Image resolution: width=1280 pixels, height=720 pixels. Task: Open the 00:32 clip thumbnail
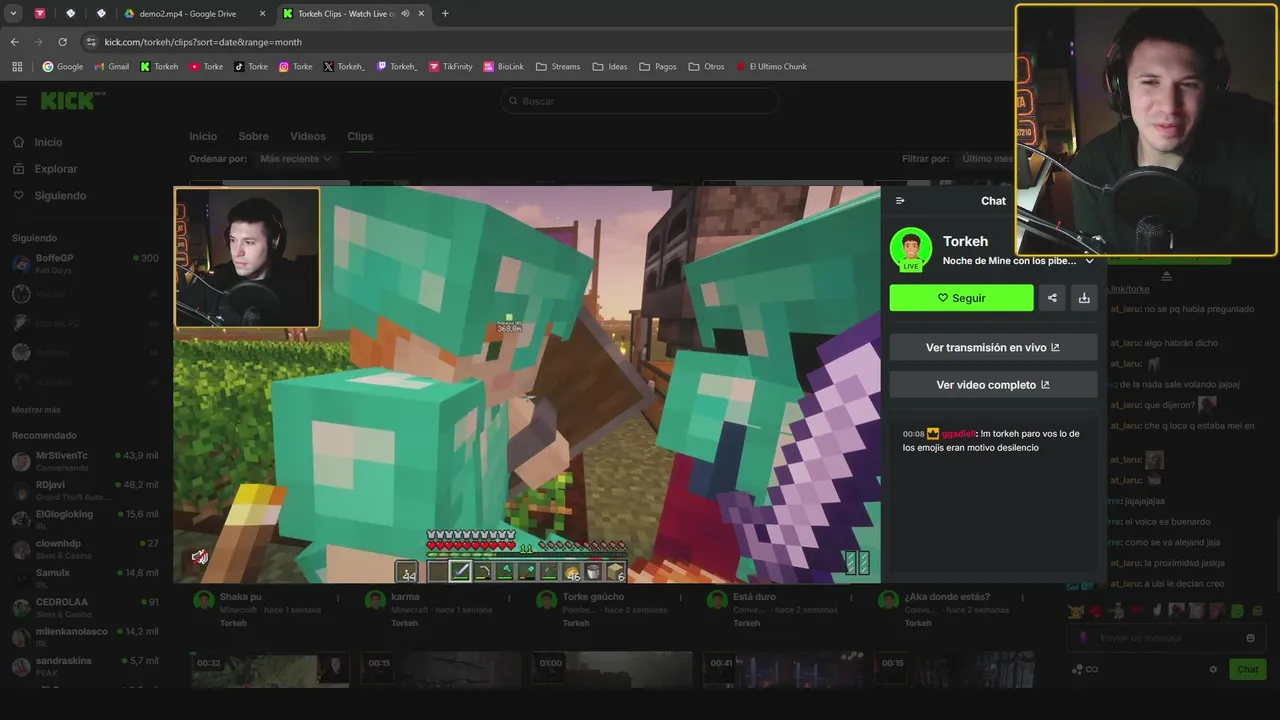(270, 670)
